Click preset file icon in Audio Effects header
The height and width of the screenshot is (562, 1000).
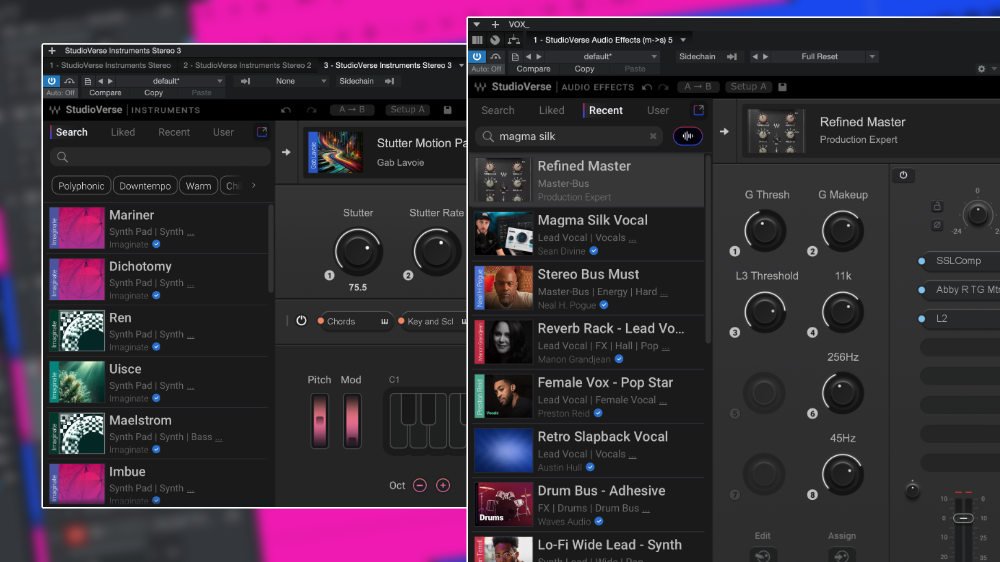515,56
